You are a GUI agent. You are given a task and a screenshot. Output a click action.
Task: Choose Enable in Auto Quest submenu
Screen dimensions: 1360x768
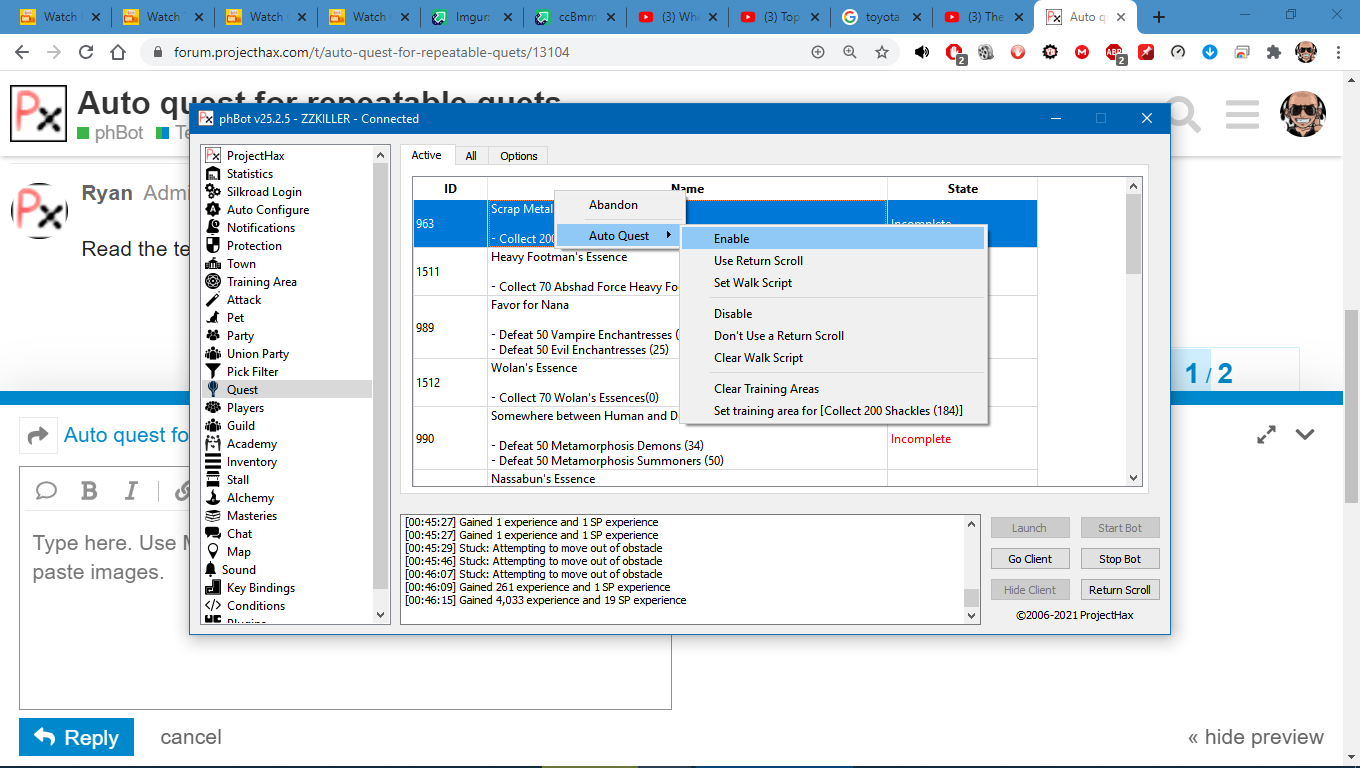[x=731, y=239]
